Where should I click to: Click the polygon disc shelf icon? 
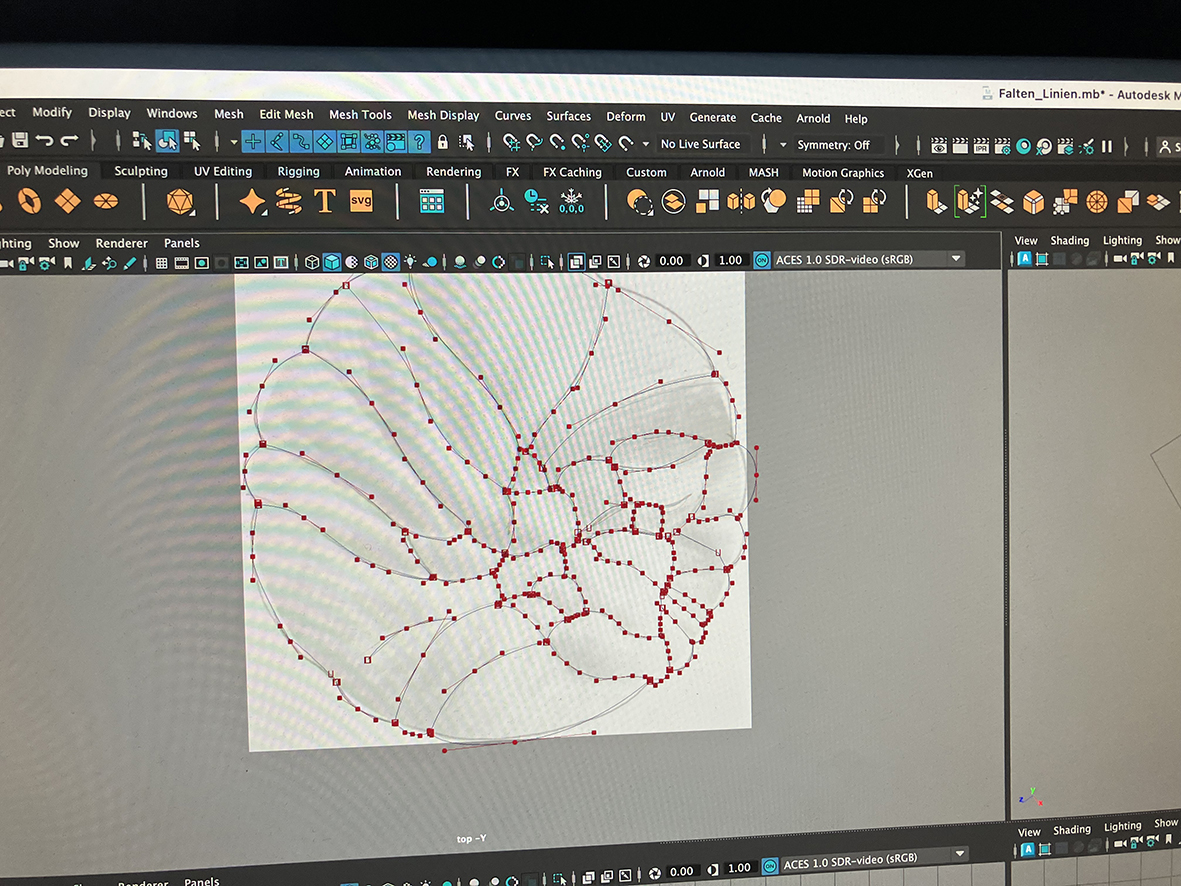tap(105, 201)
